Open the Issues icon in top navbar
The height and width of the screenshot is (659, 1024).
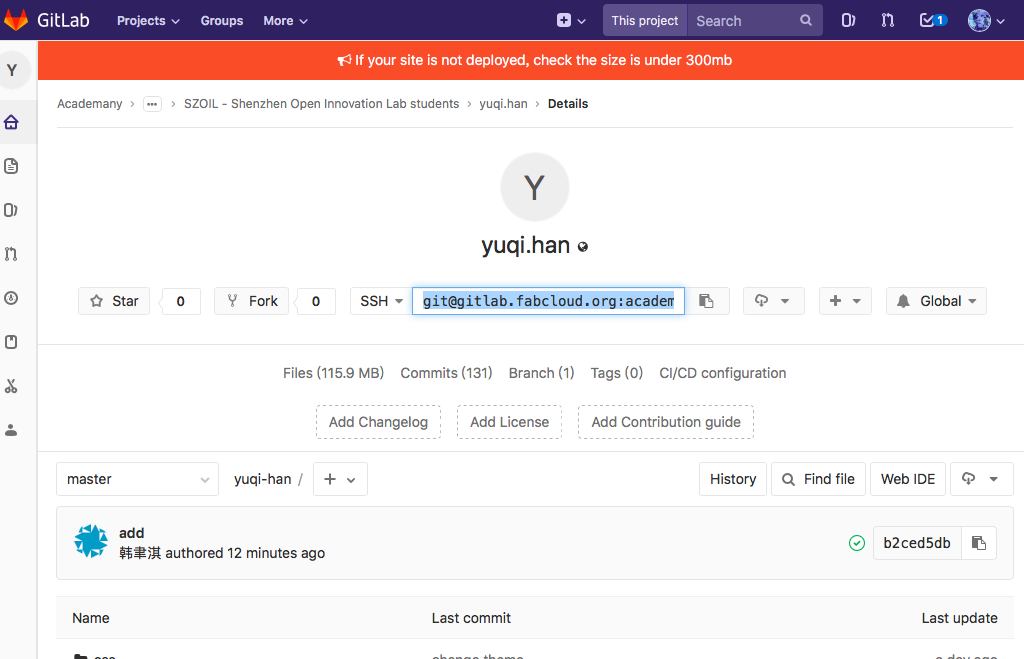(x=848, y=20)
